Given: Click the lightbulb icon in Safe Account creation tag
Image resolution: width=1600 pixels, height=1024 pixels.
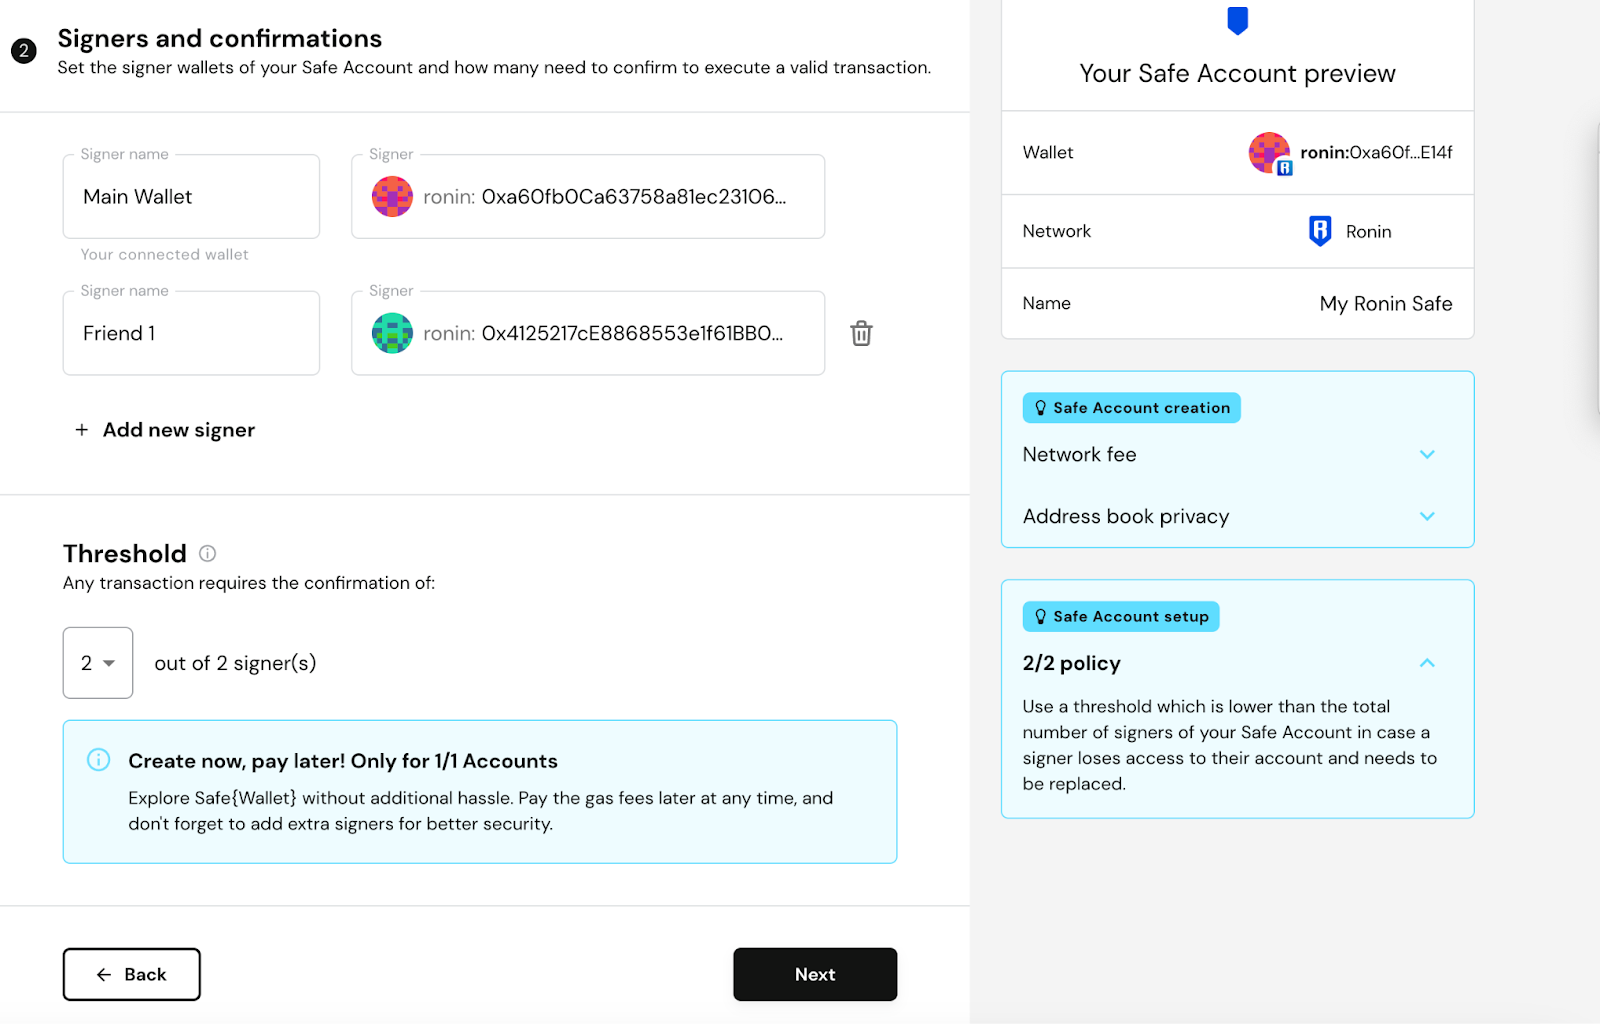Looking at the screenshot, I should (1040, 408).
